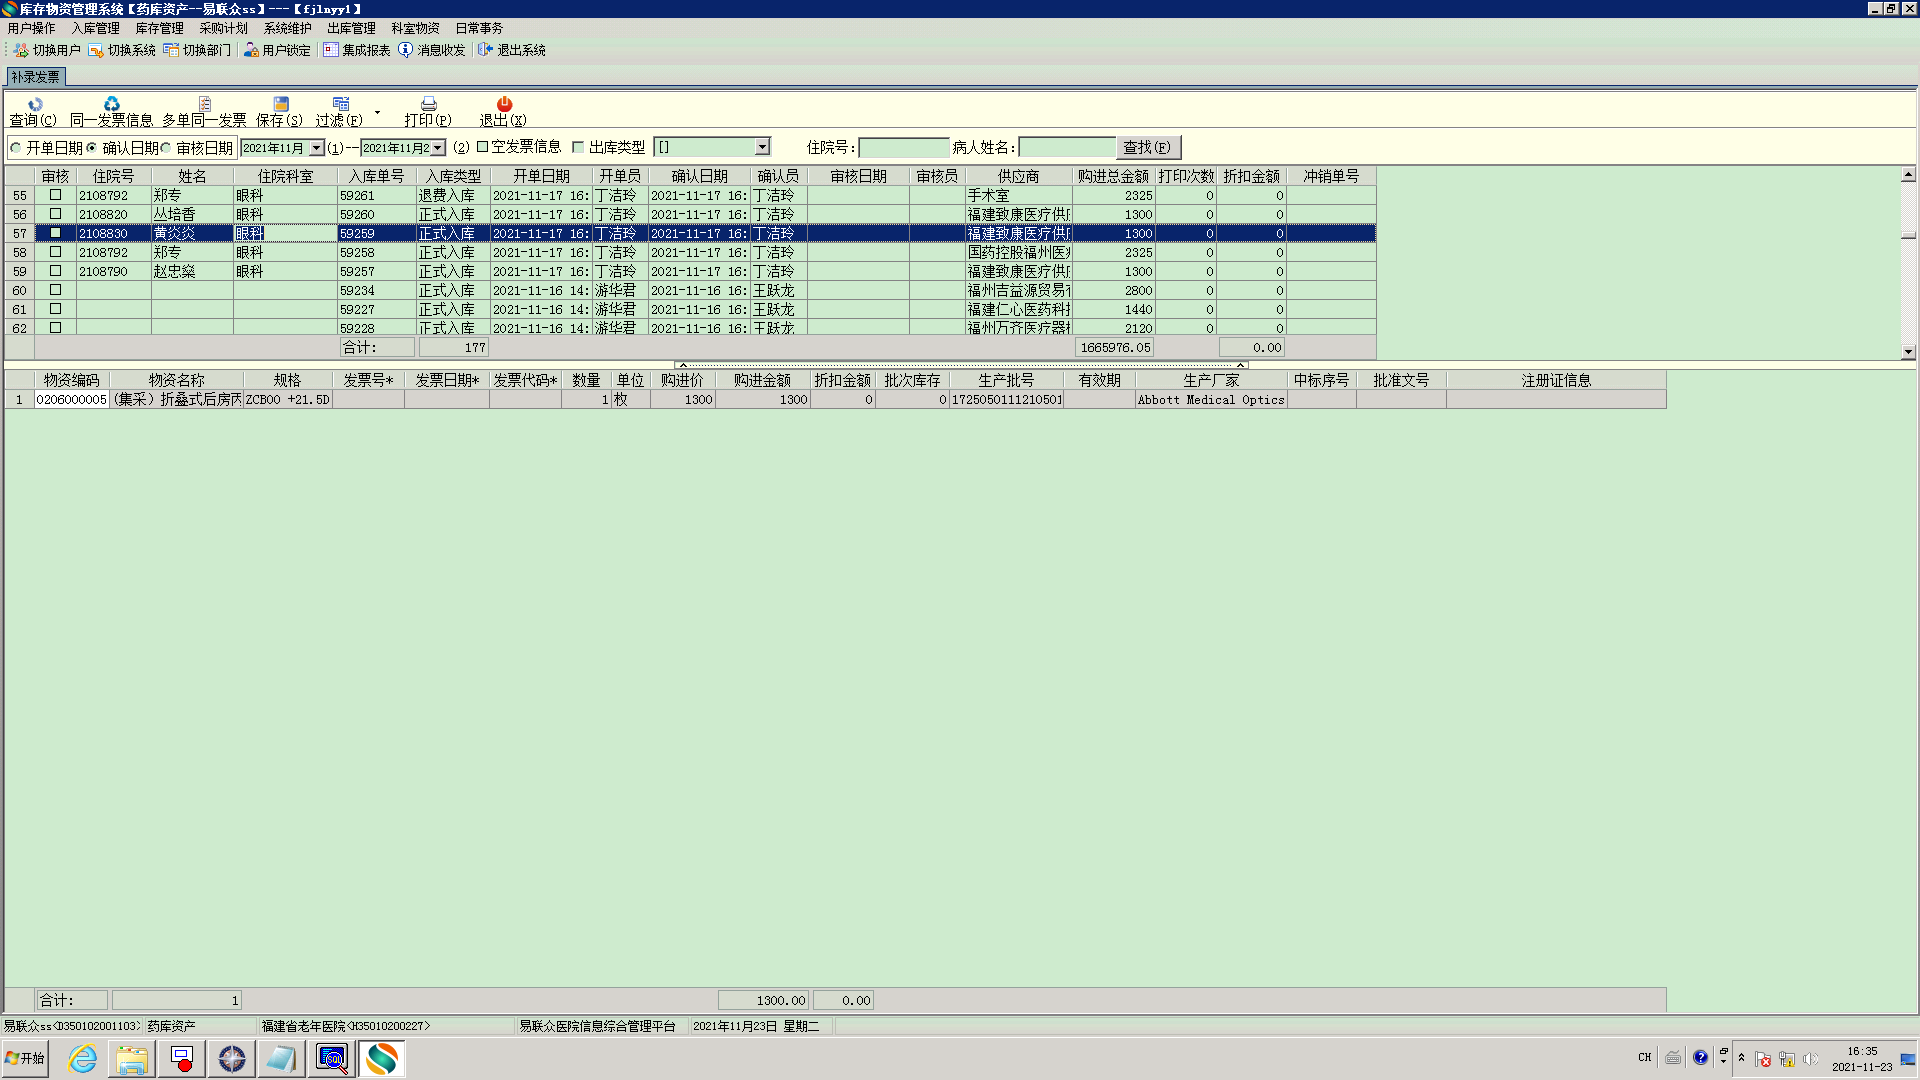
Task: Open the start date dropdown
Action: point(317,148)
